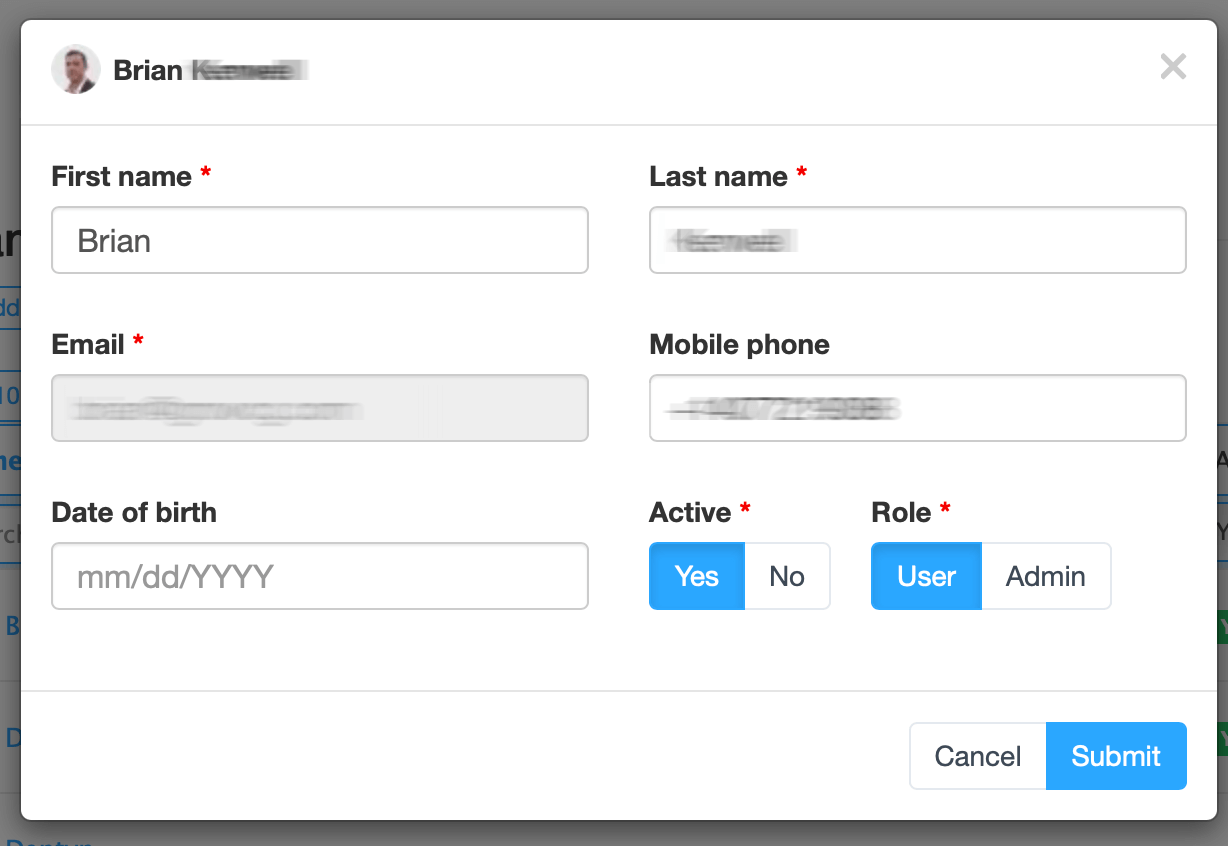Set Active to No
The height and width of the screenshot is (846, 1228).
point(787,576)
